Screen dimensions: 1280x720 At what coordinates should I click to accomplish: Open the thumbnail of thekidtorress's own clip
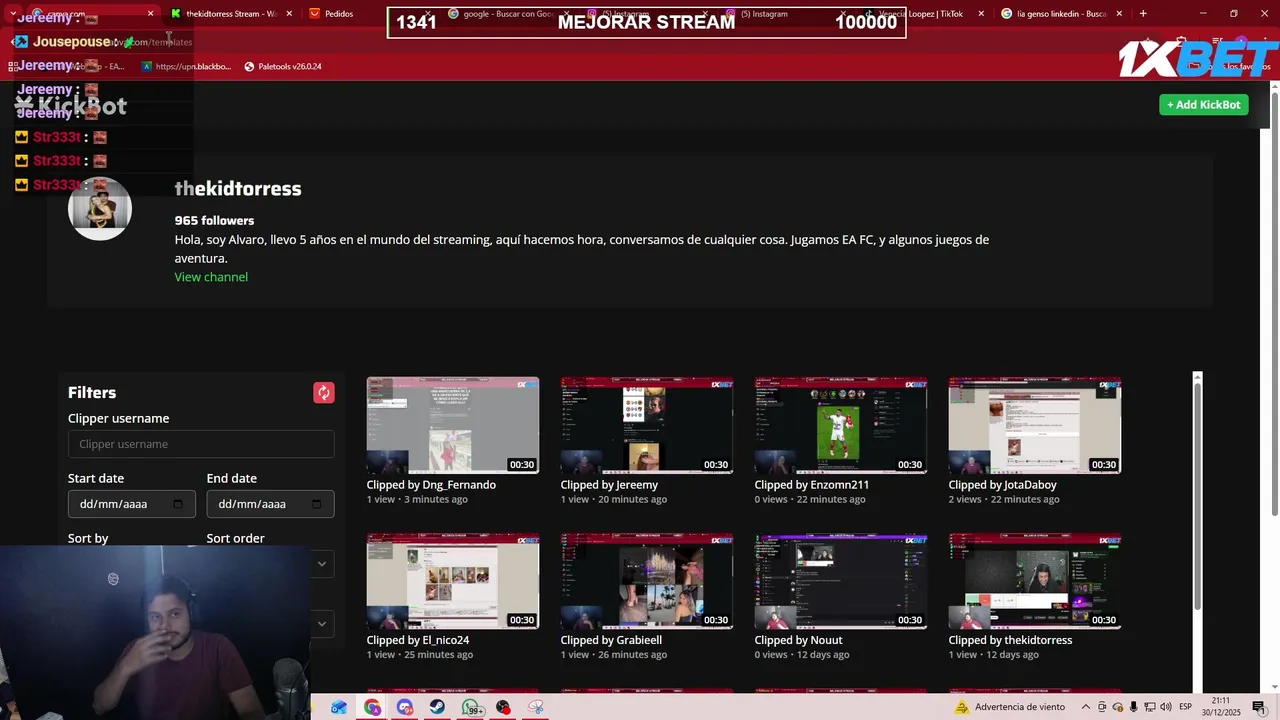click(x=1035, y=581)
